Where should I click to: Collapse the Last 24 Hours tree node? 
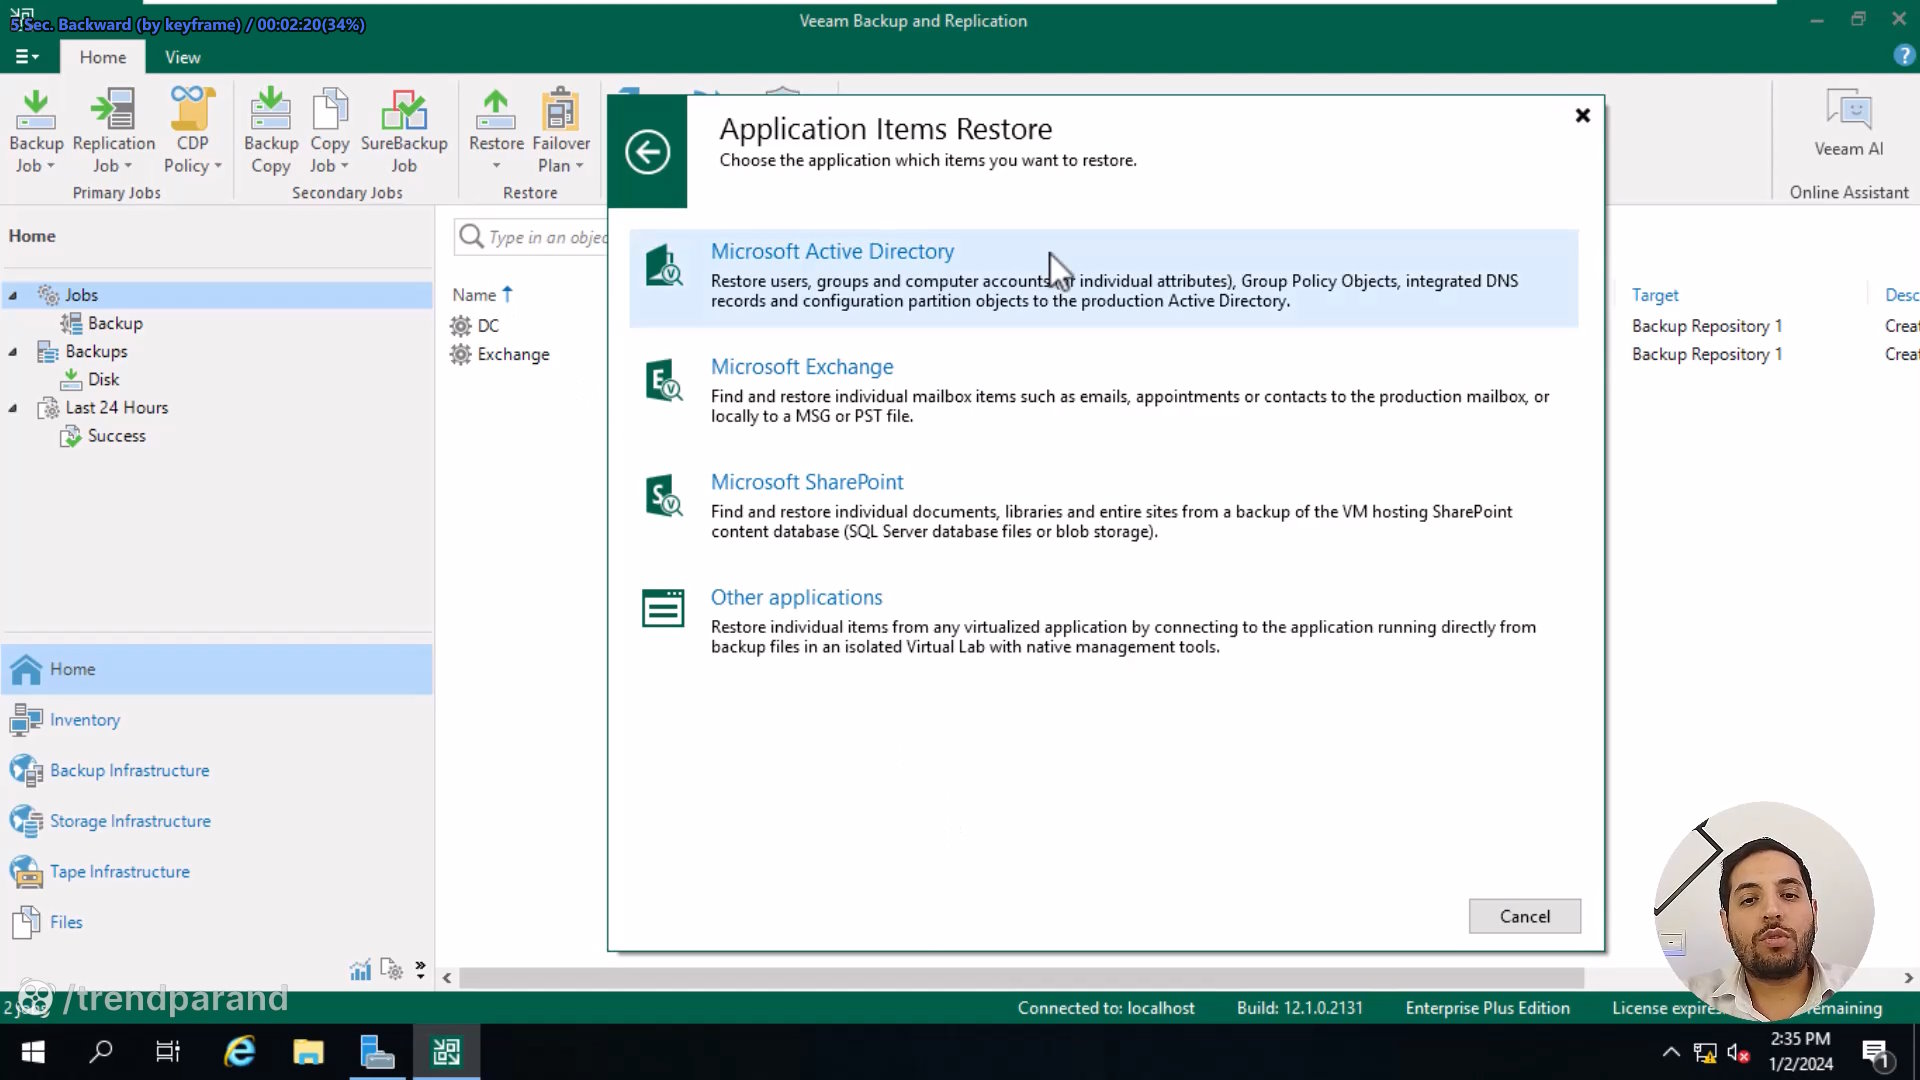coord(13,408)
